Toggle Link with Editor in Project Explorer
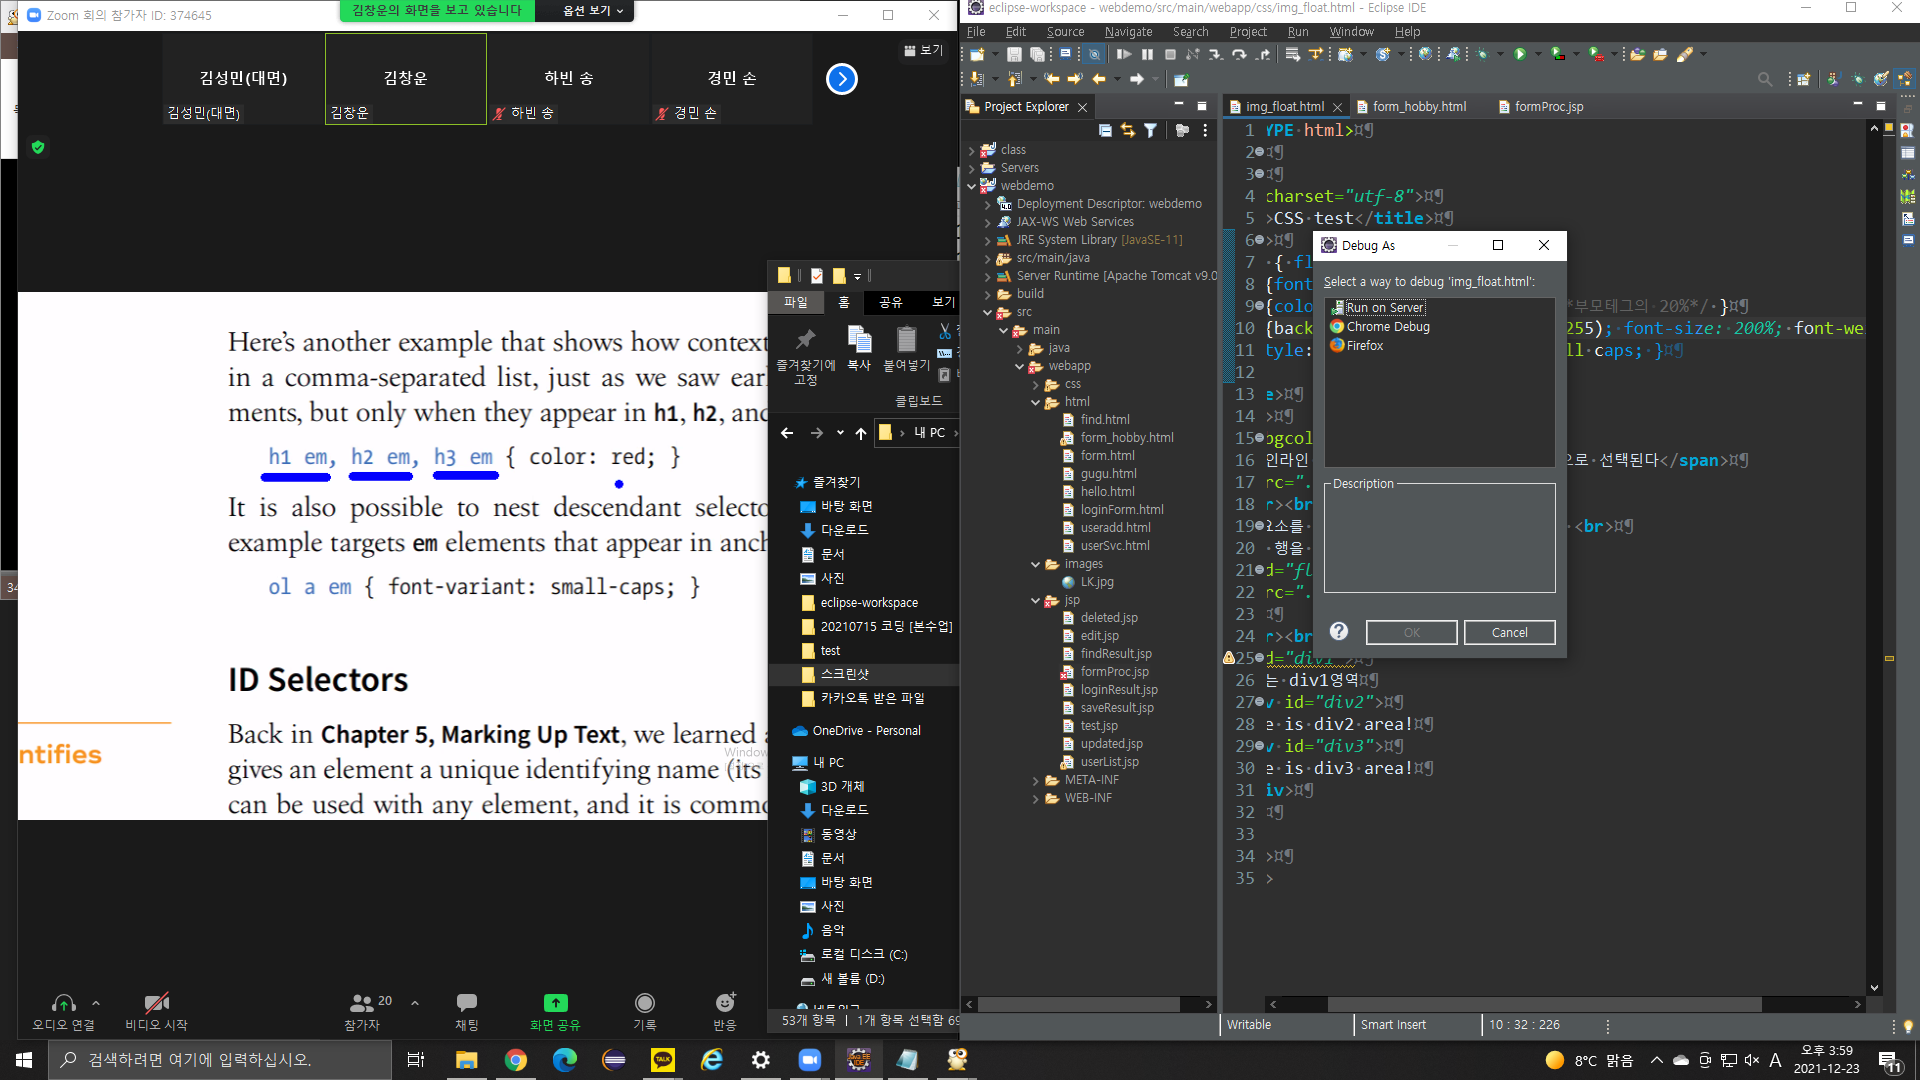 (x=1128, y=130)
